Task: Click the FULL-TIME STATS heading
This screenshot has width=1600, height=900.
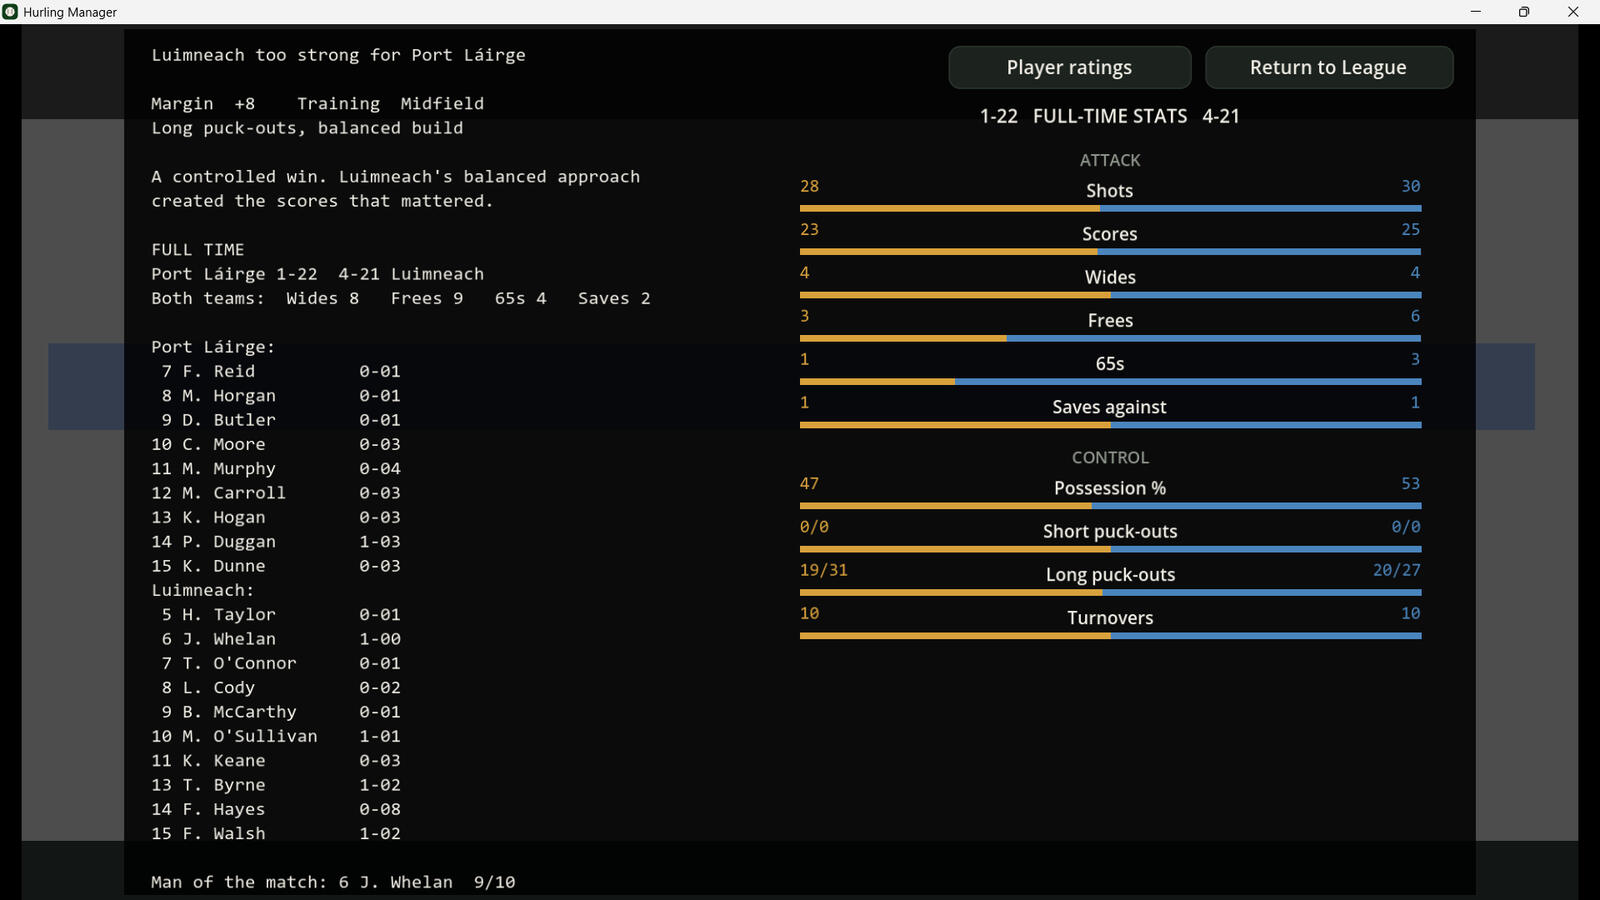Action: [x=1110, y=116]
